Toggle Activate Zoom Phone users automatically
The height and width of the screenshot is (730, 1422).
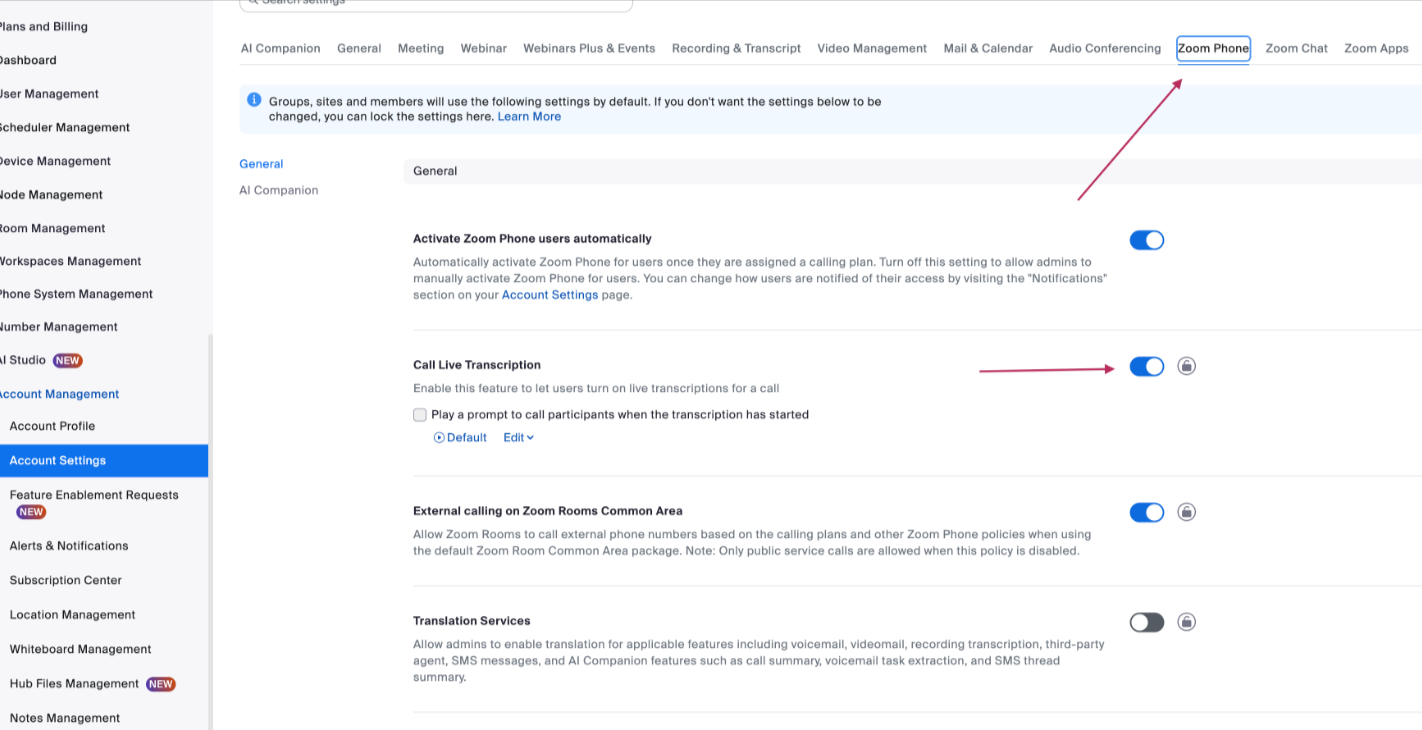coord(1147,240)
